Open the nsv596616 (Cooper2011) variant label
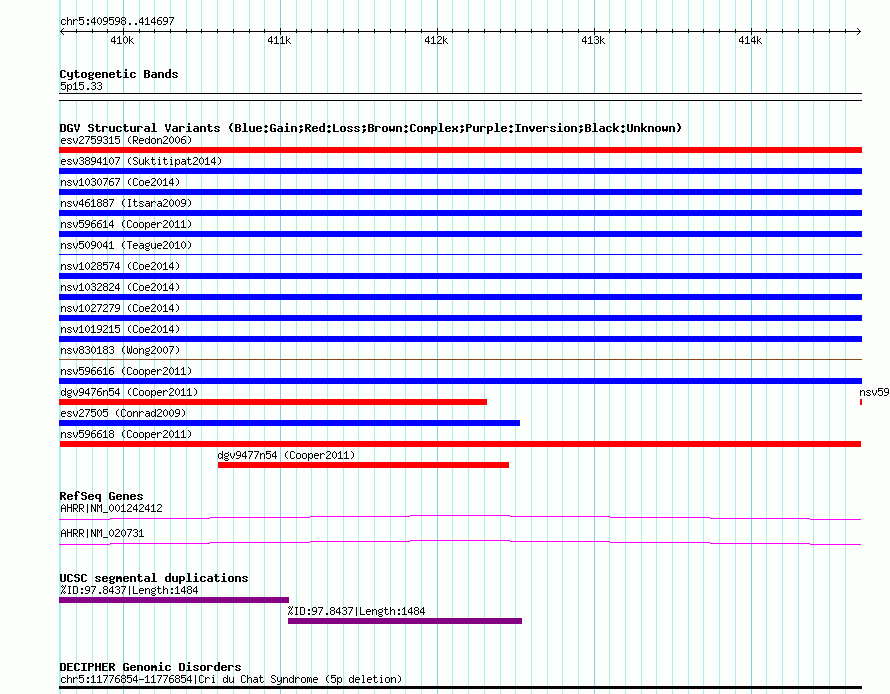Viewport: 890px width, 694px height. [126, 371]
